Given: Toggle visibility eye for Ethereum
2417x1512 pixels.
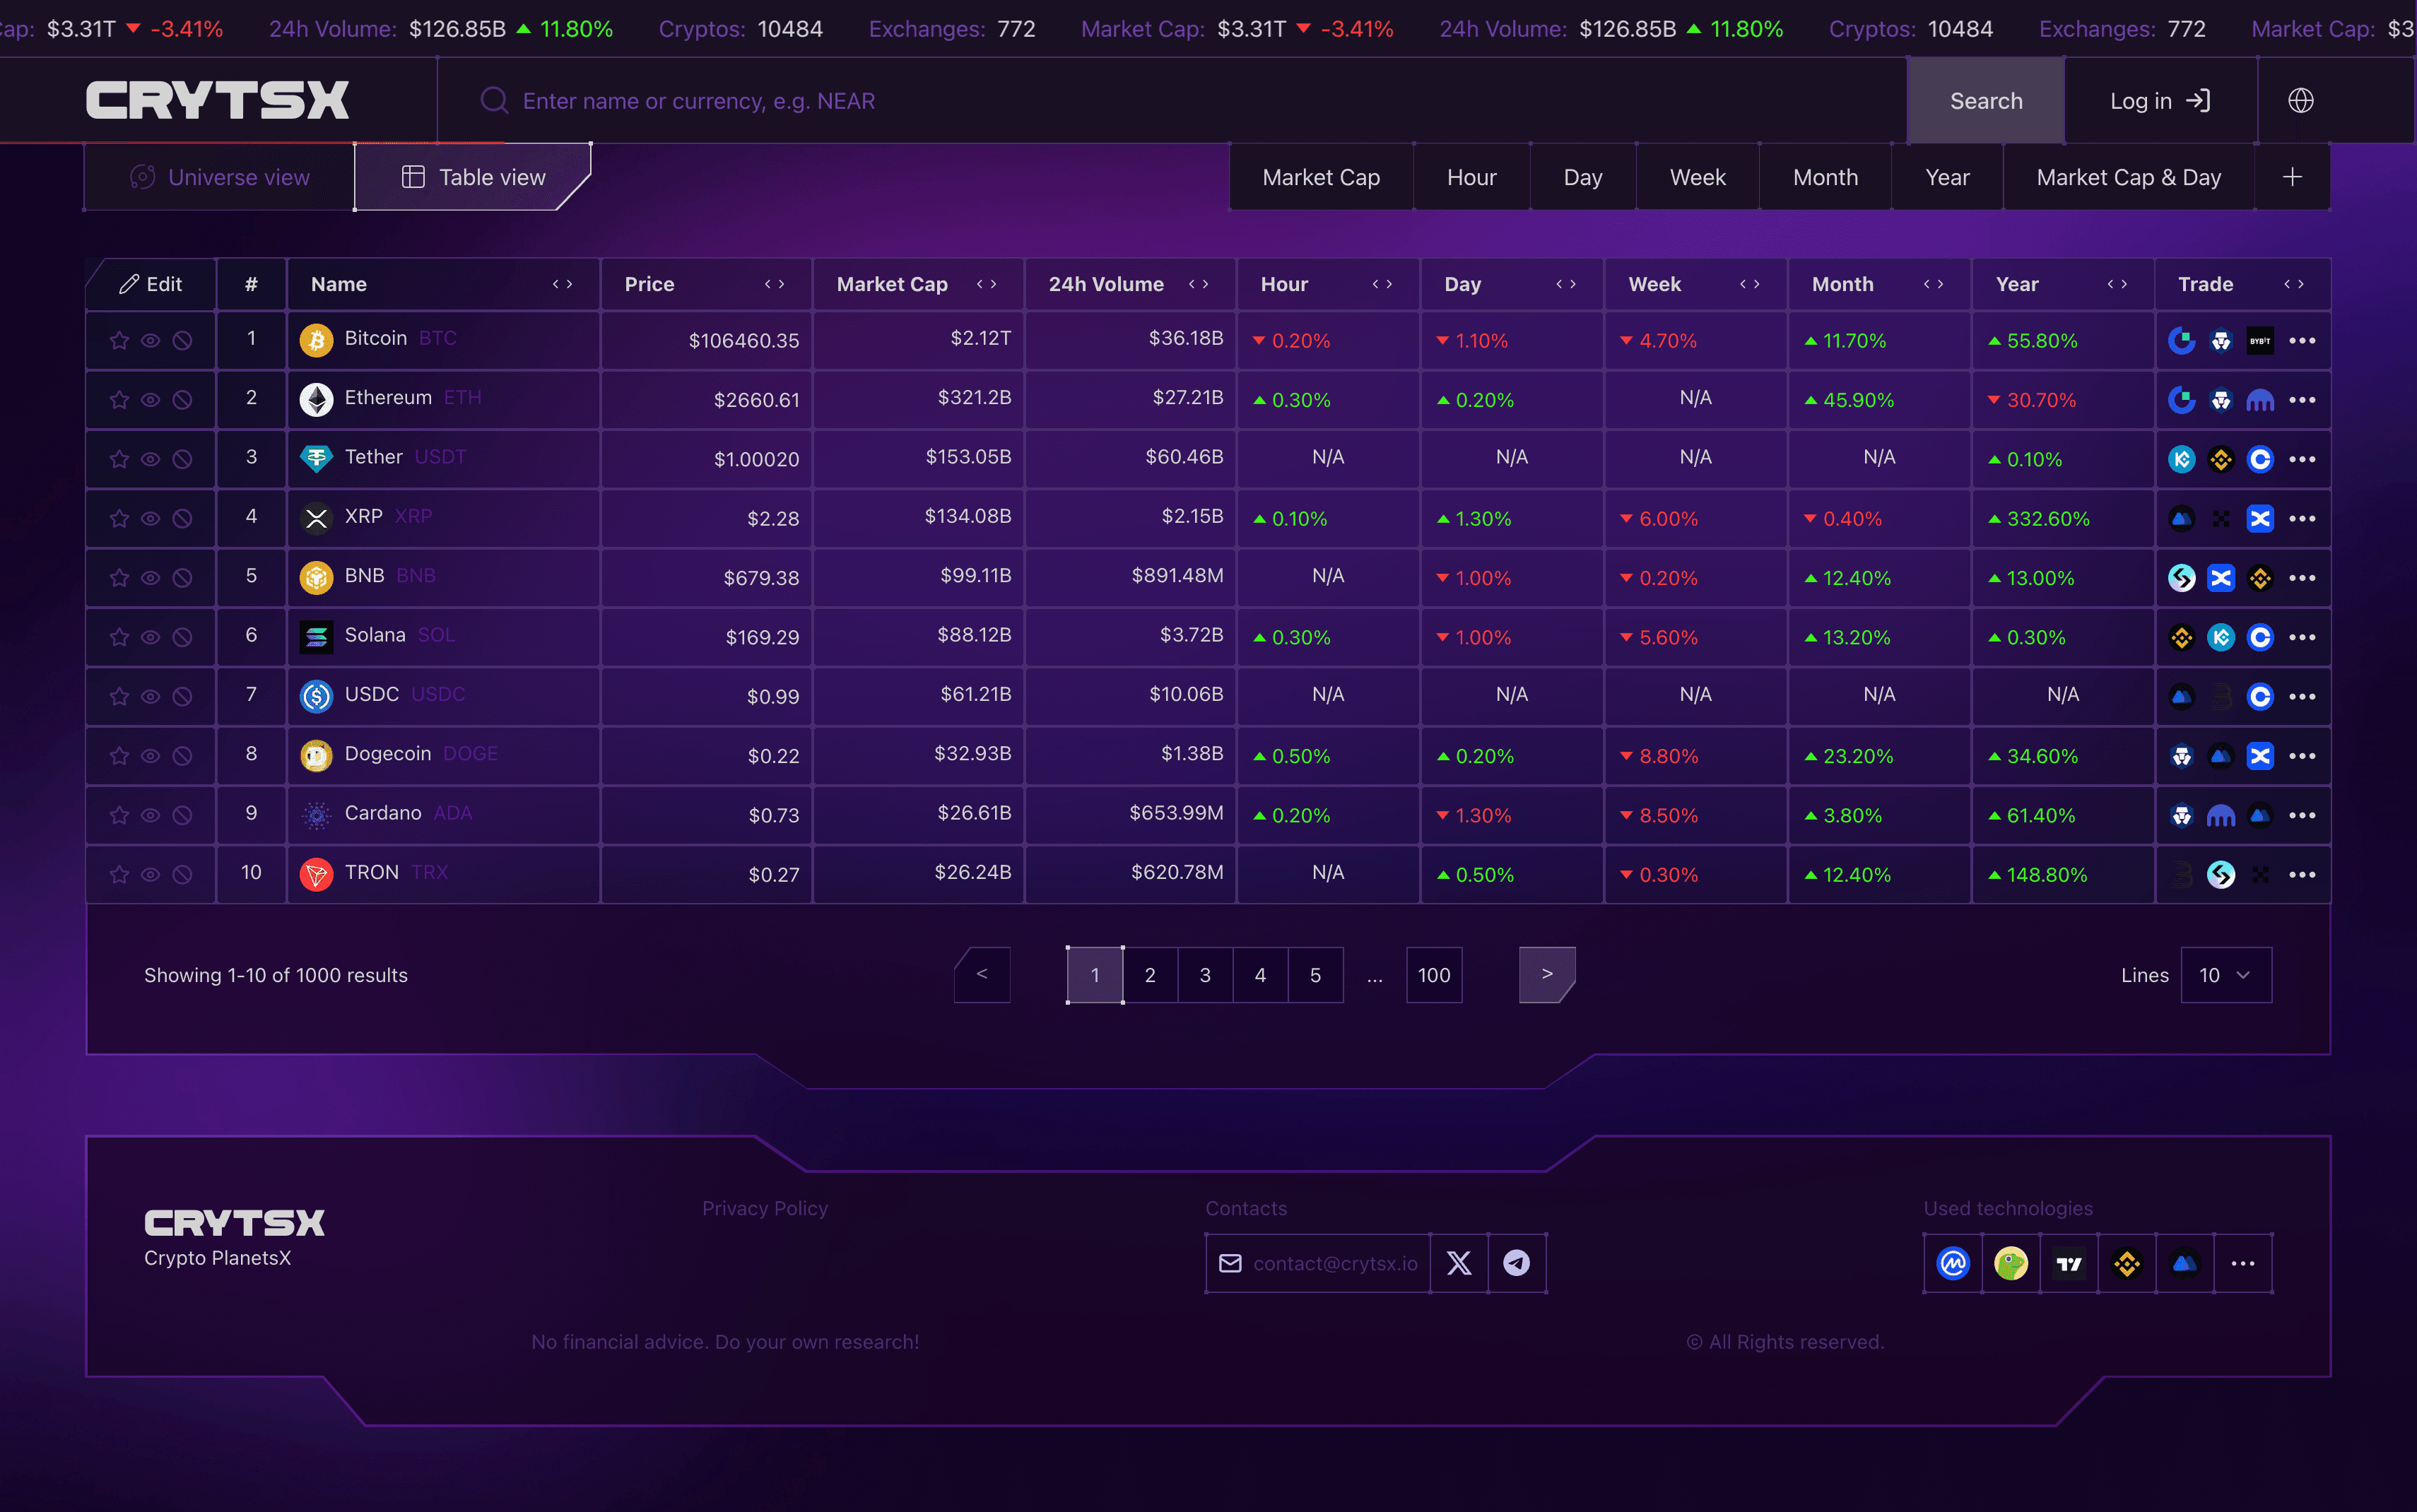Looking at the screenshot, I should coord(150,400).
